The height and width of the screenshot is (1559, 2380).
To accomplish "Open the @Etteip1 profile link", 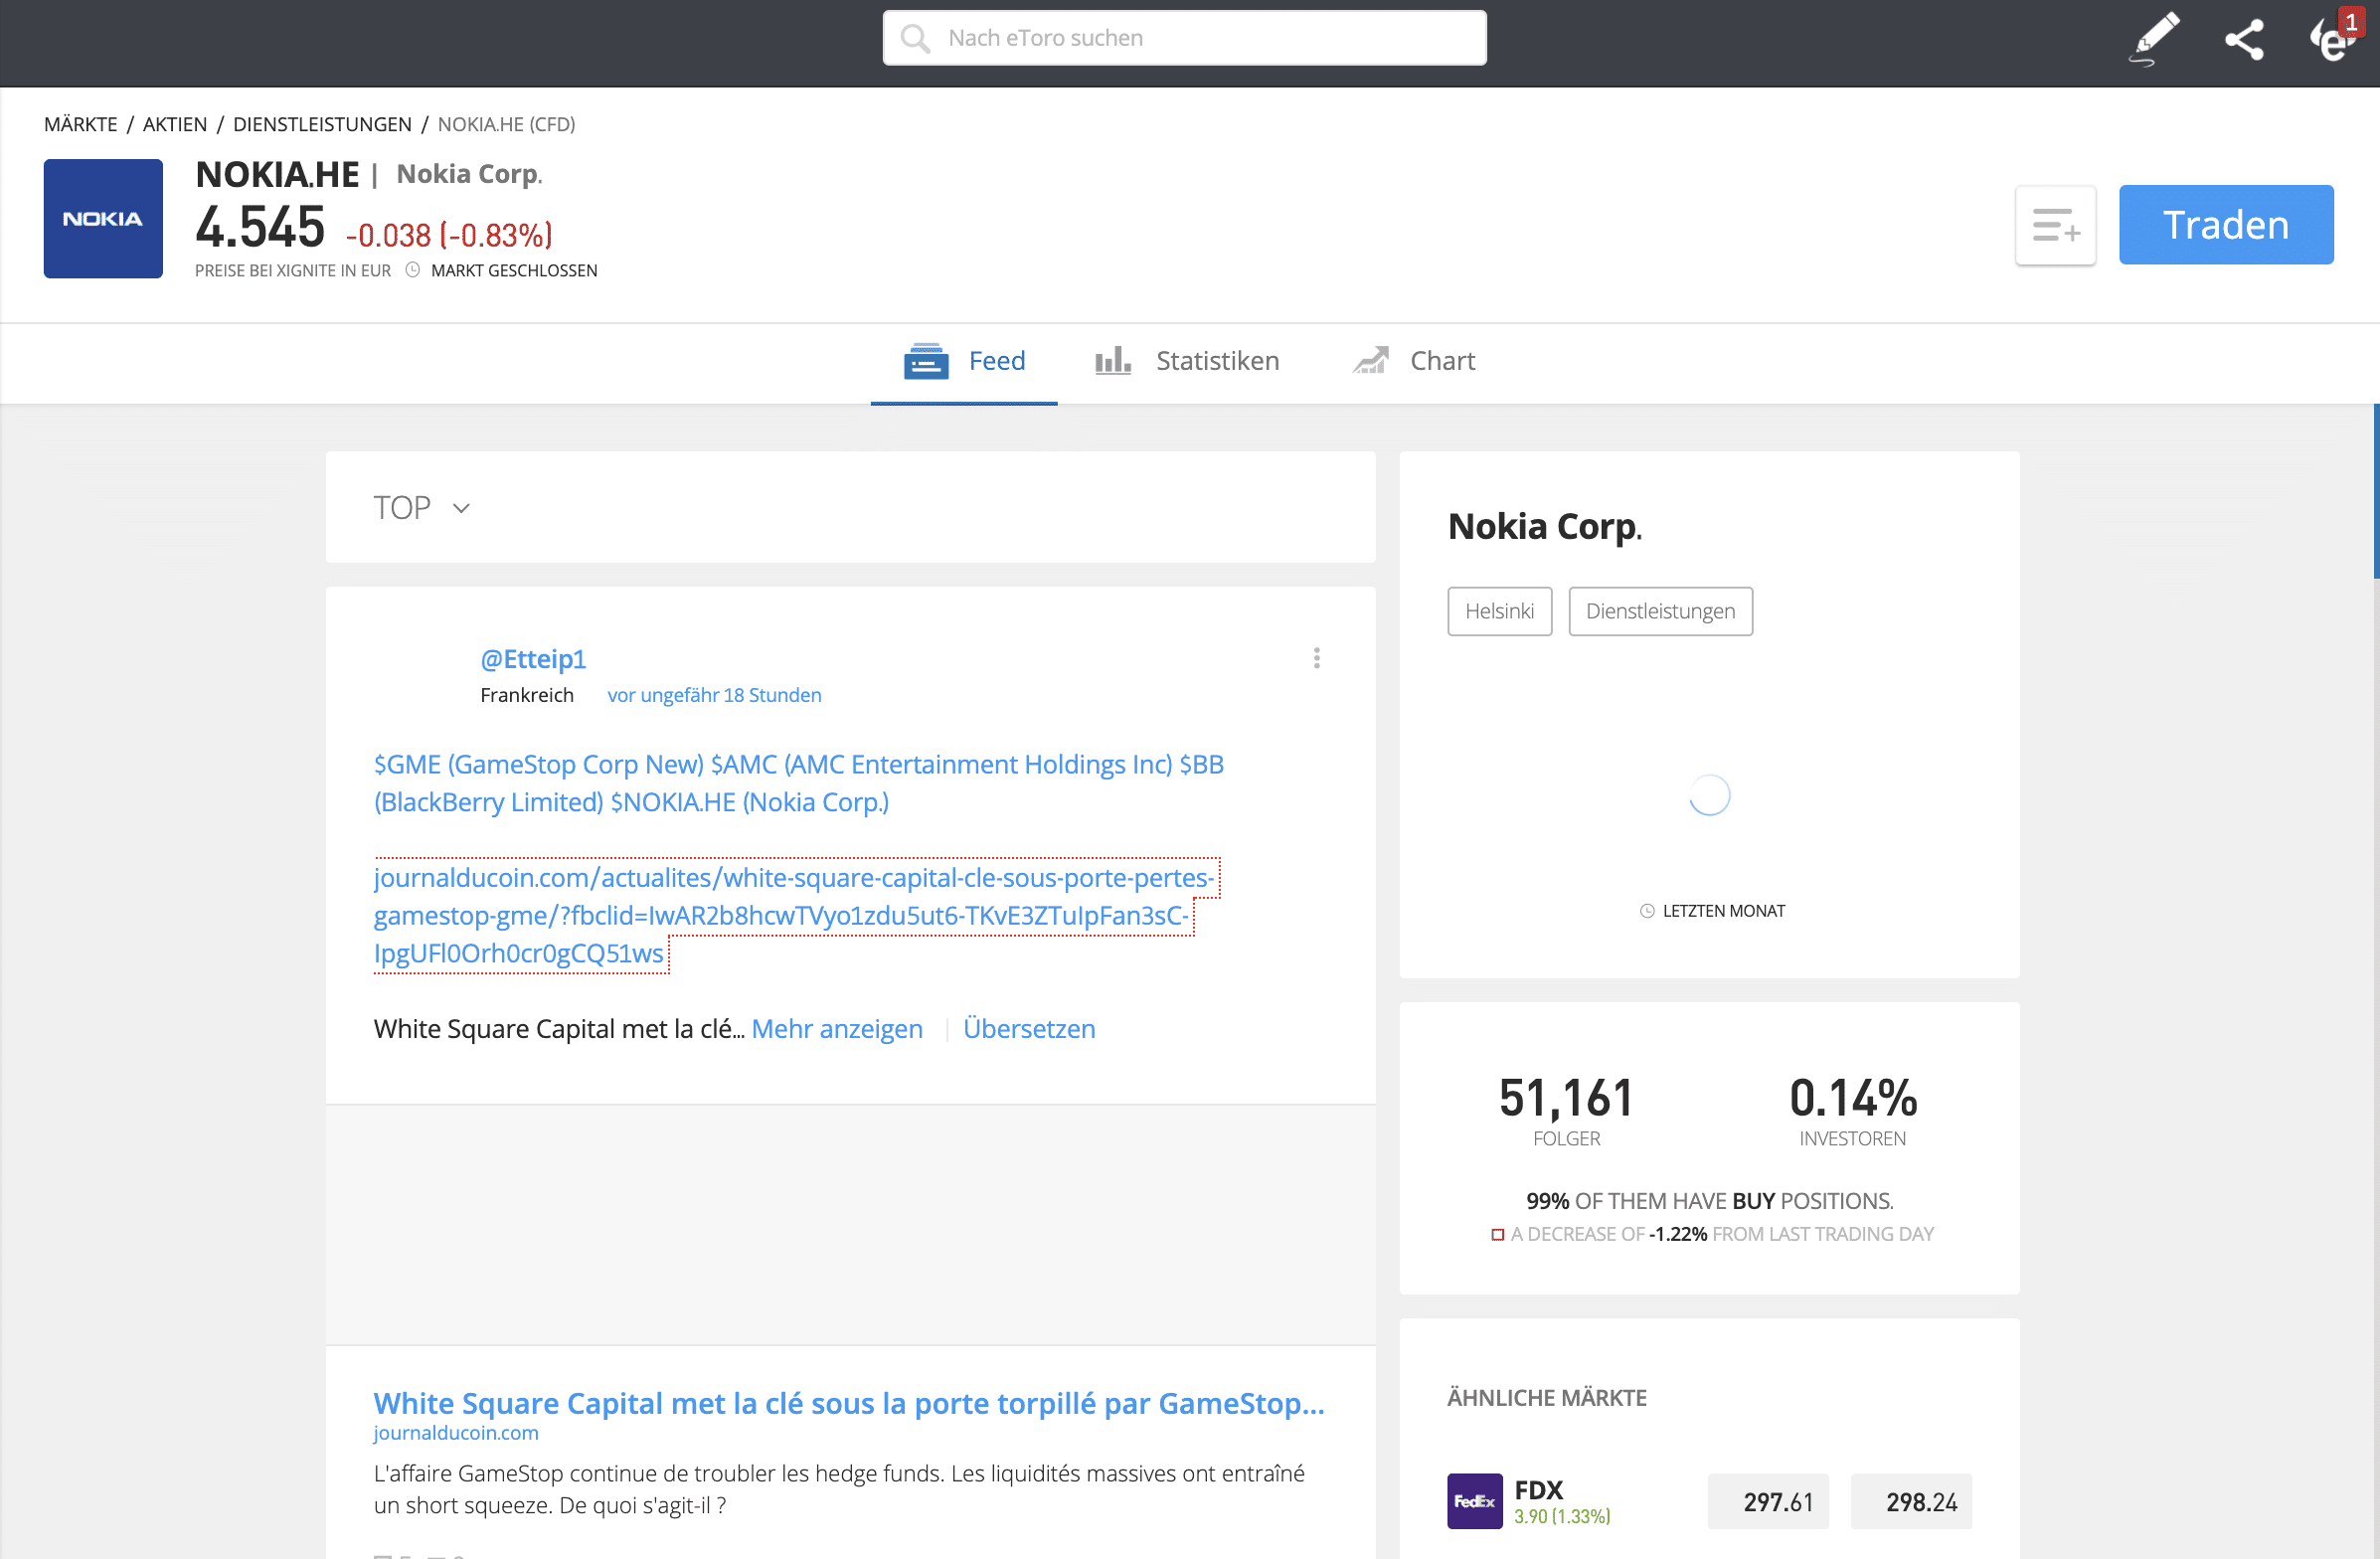I will (533, 659).
